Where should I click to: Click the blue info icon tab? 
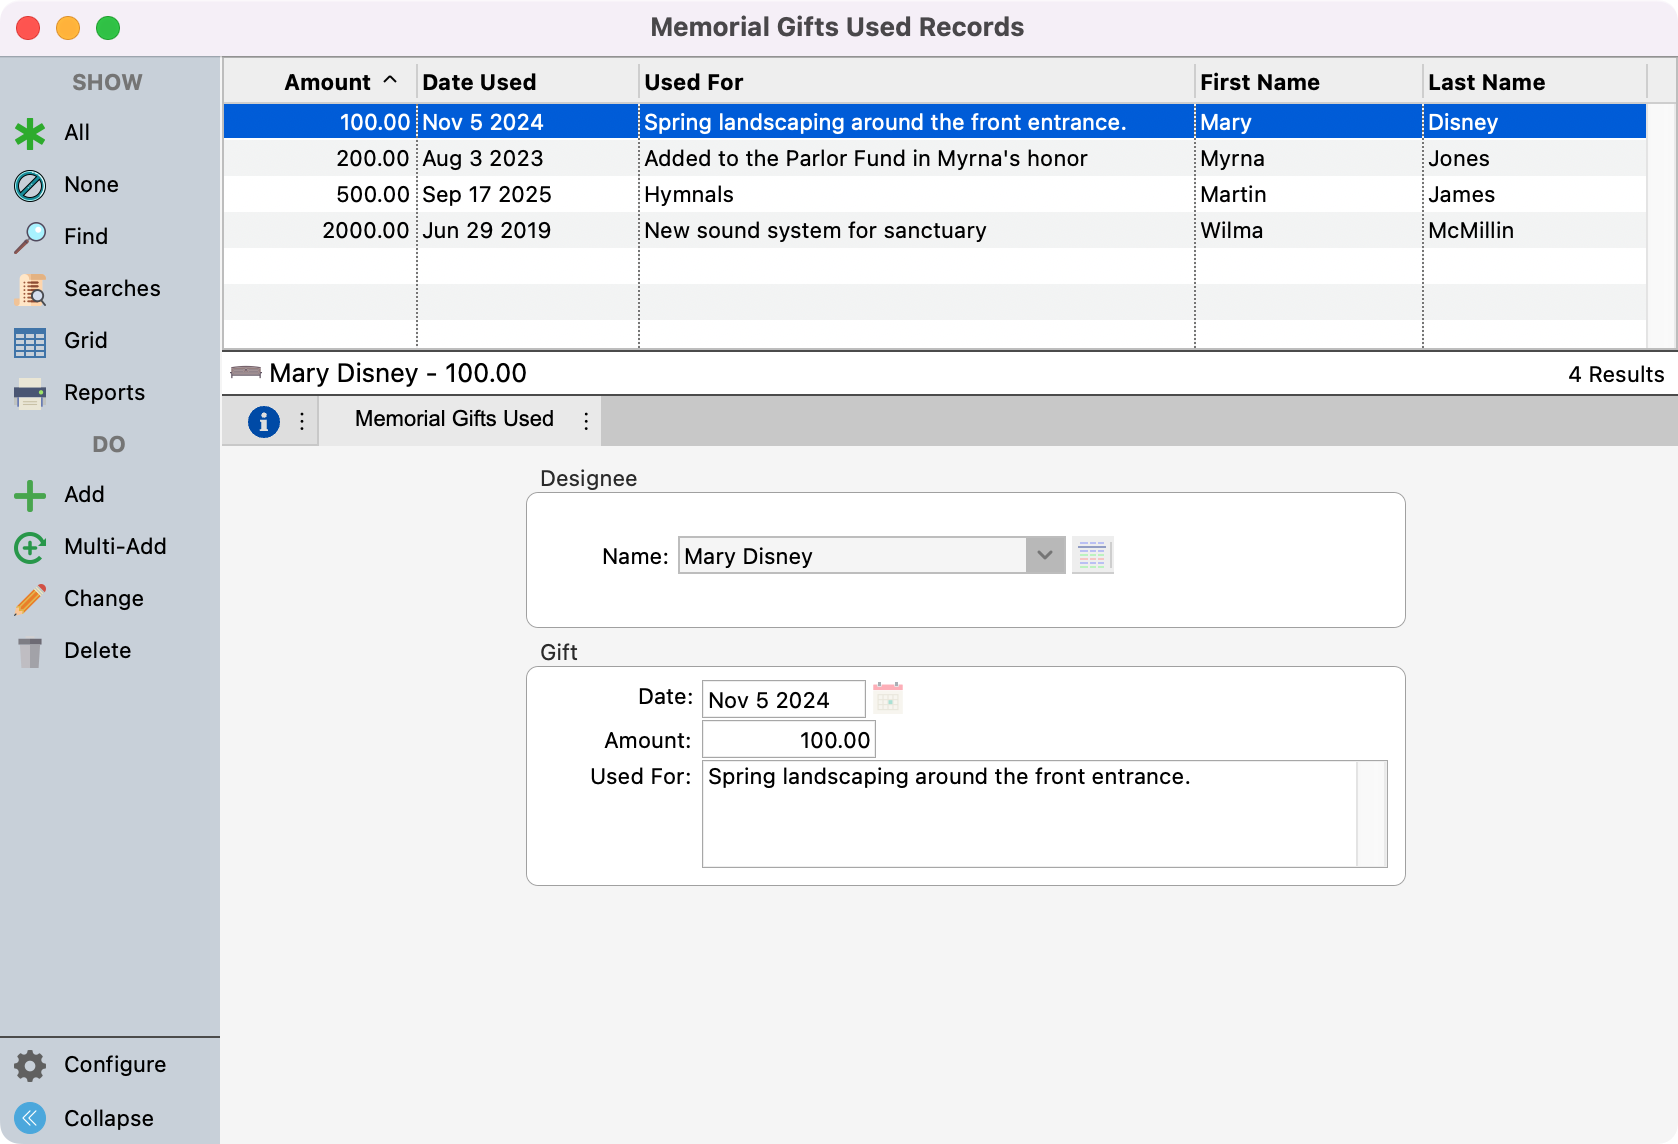click(263, 421)
